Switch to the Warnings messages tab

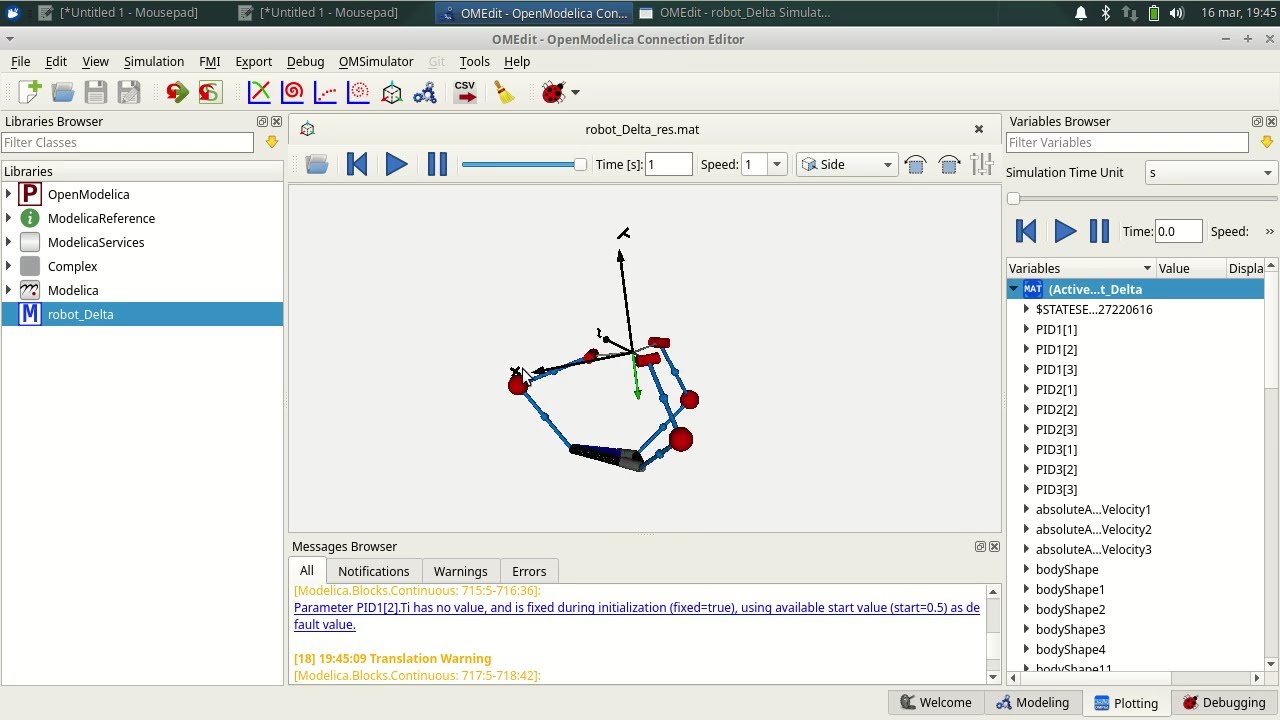pyautogui.click(x=460, y=571)
